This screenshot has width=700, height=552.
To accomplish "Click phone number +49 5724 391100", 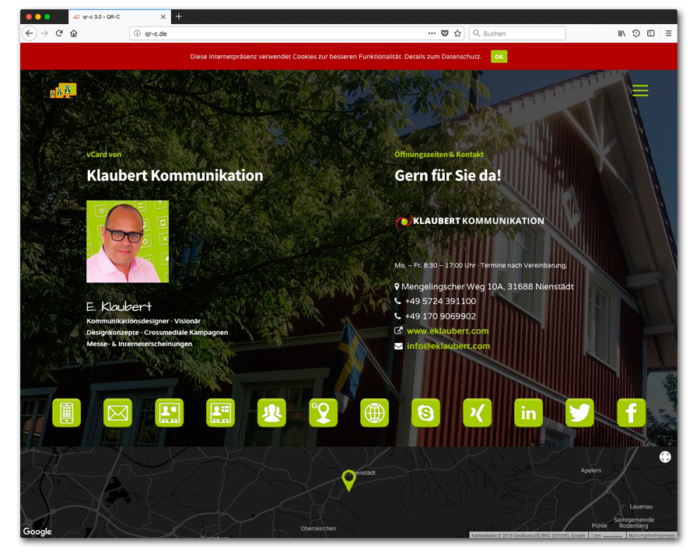I will (440, 301).
